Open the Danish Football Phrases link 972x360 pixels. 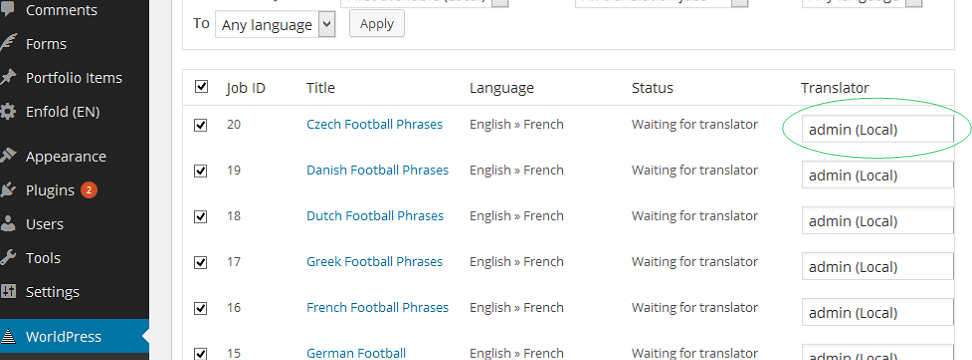pos(378,170)
